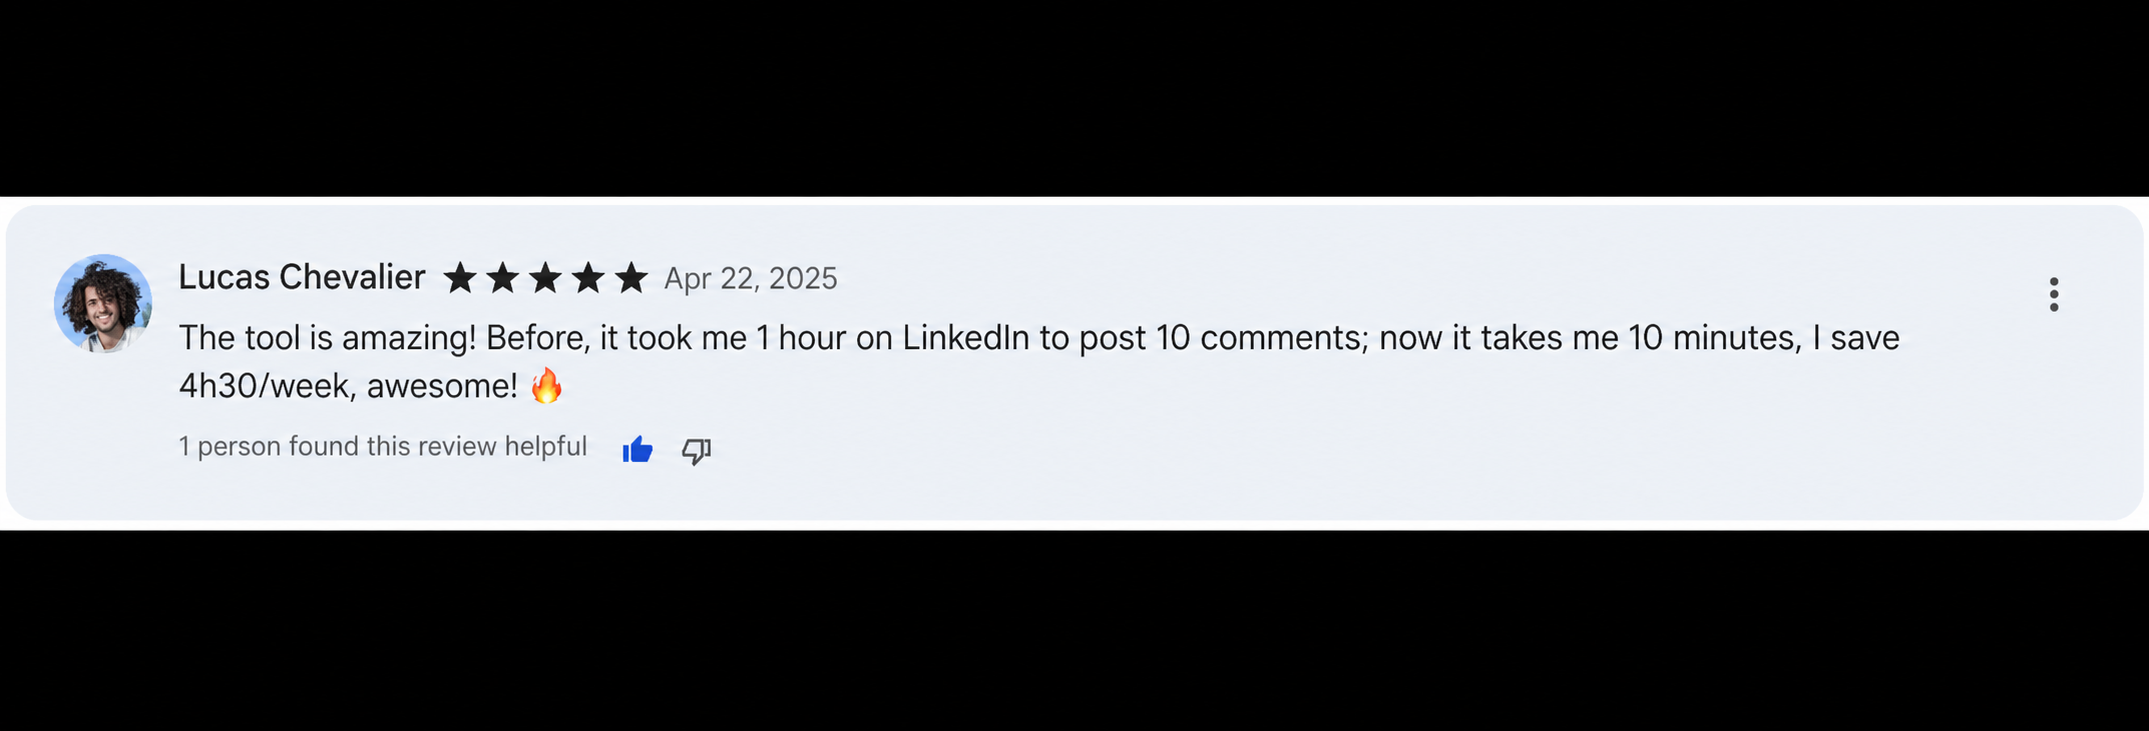Click the phrase 'I save' ending first line
The image size is (2149, 731).
pos(1855,338)
